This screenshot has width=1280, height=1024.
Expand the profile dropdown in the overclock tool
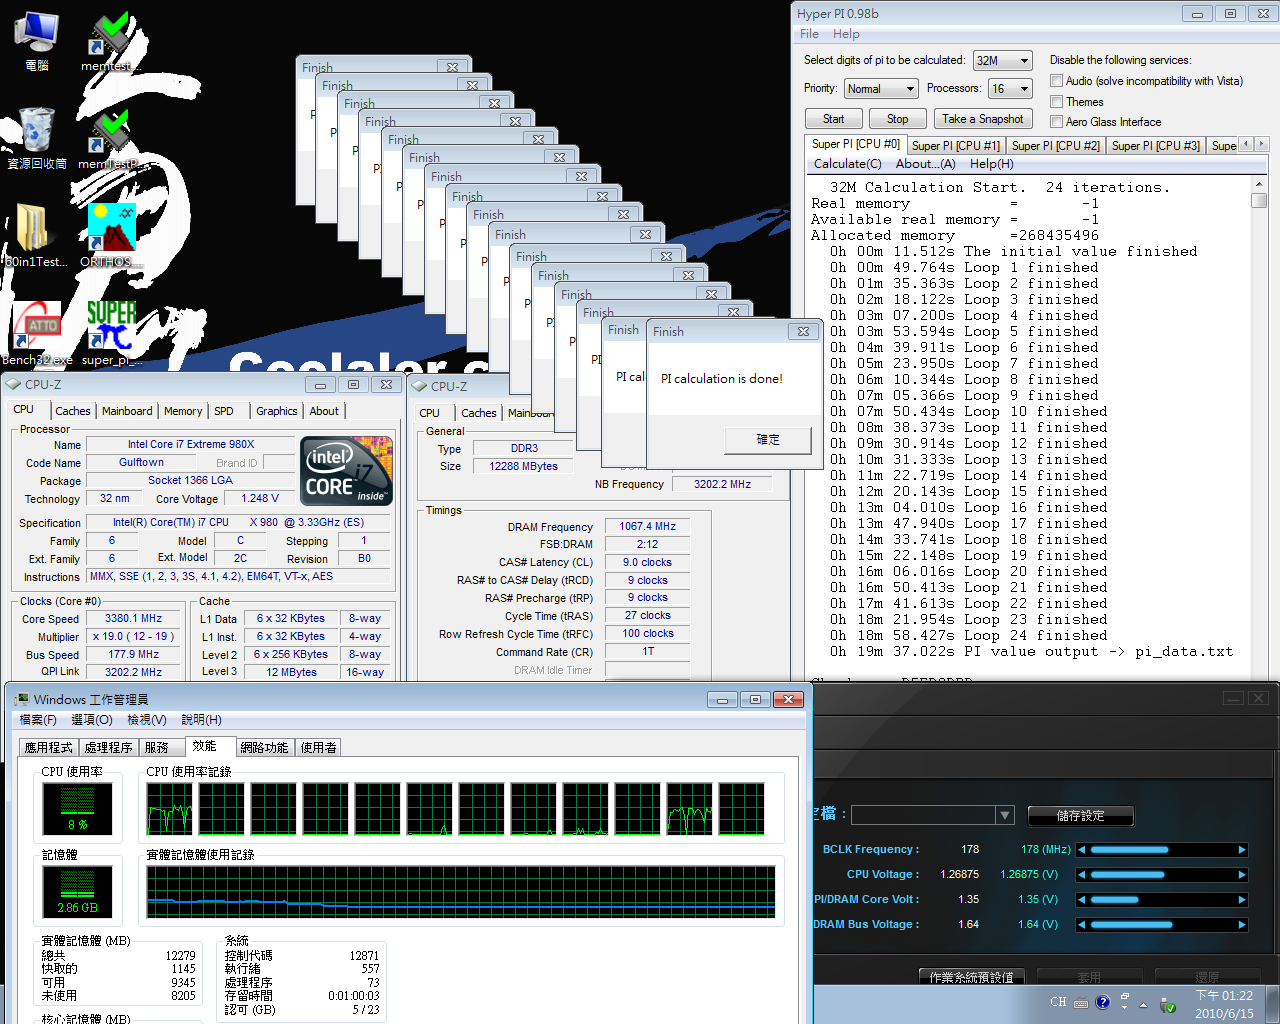click(1005, 815)
